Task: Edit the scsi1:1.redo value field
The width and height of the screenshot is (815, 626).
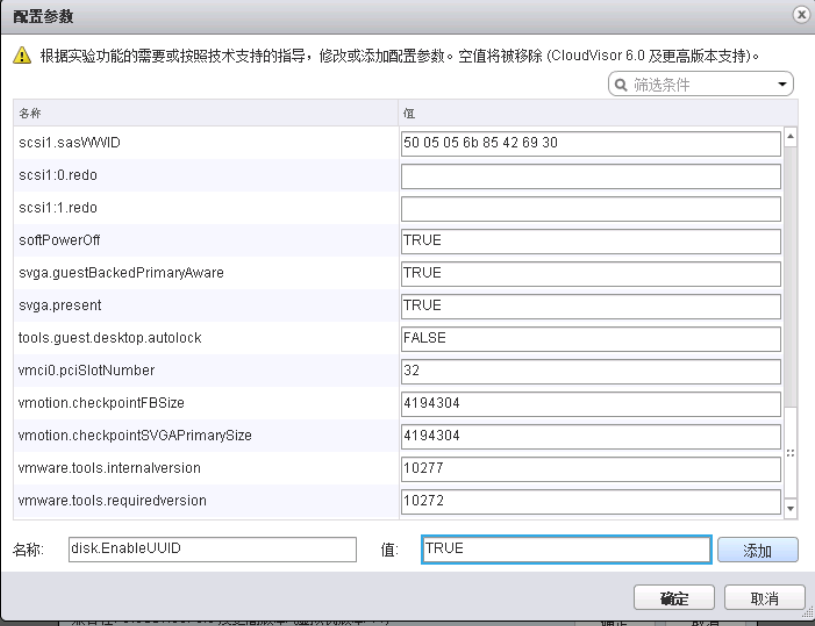Action: pyautogui.click(x=590, y=208)
